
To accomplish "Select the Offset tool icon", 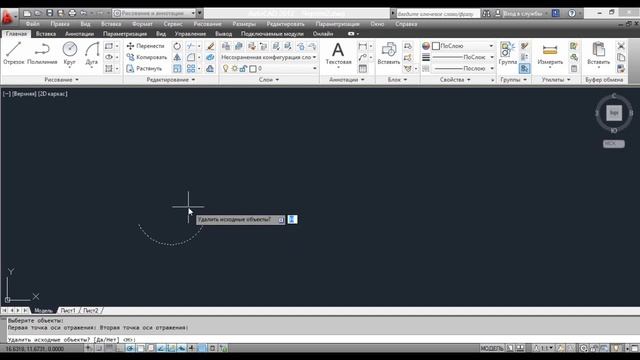I will coord(210,69).
